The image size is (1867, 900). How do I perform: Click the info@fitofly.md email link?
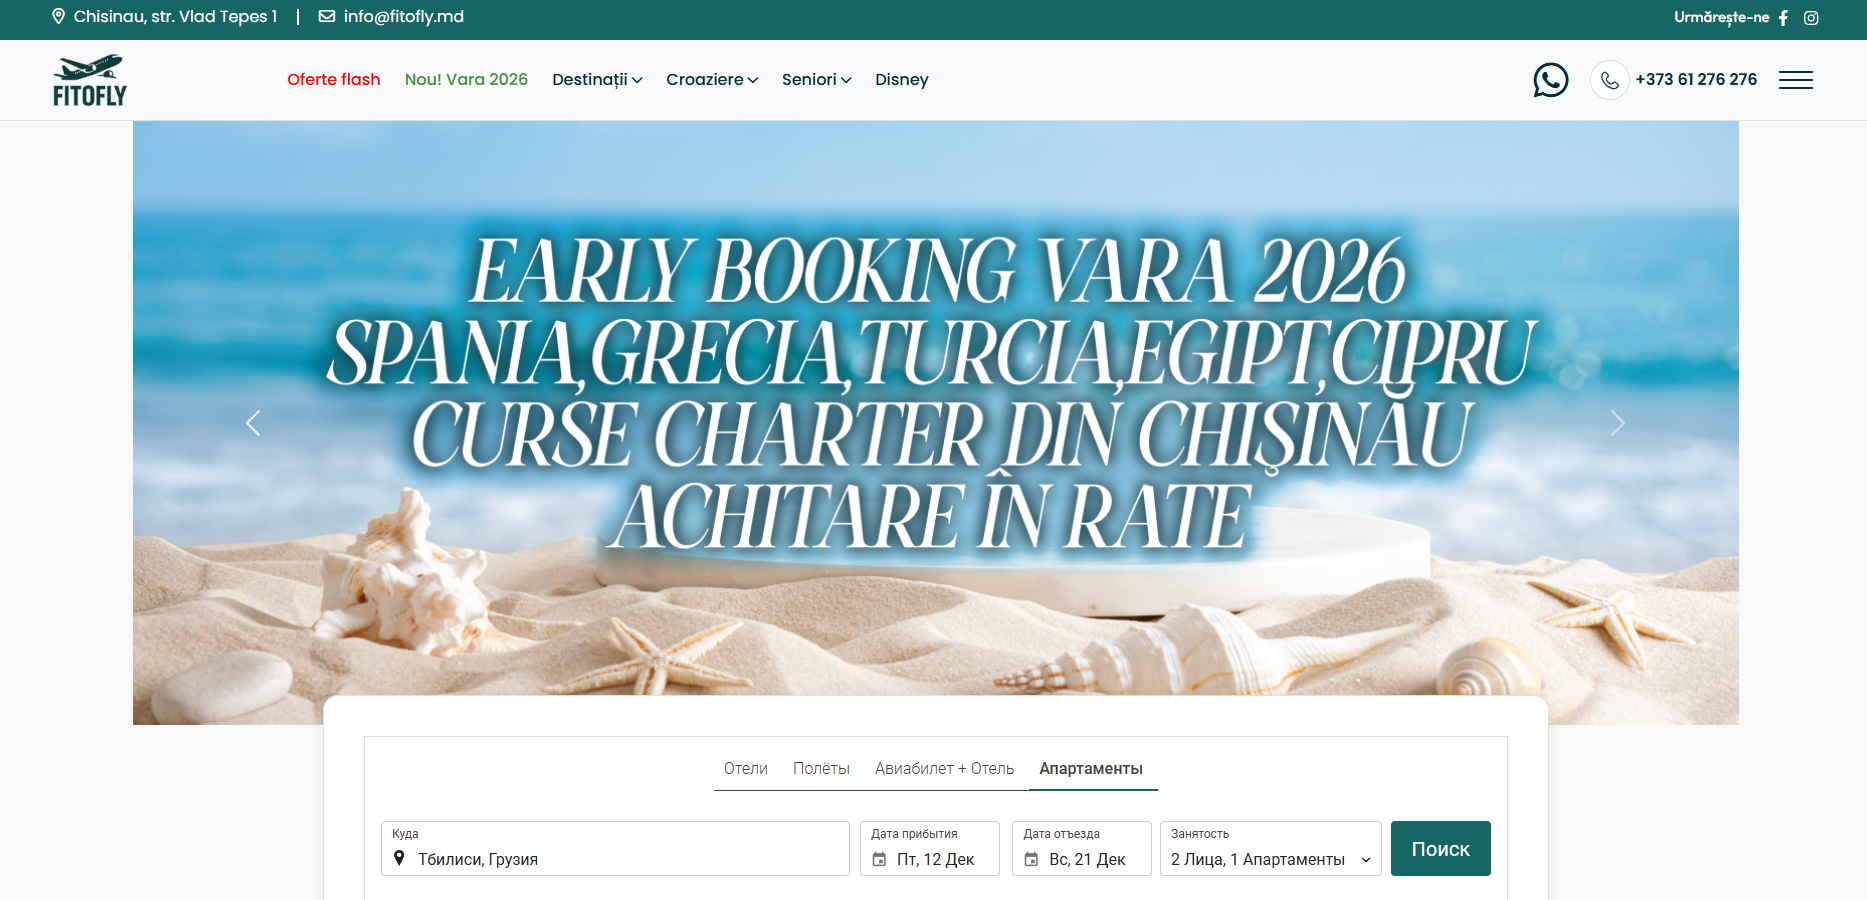[403, 17]
